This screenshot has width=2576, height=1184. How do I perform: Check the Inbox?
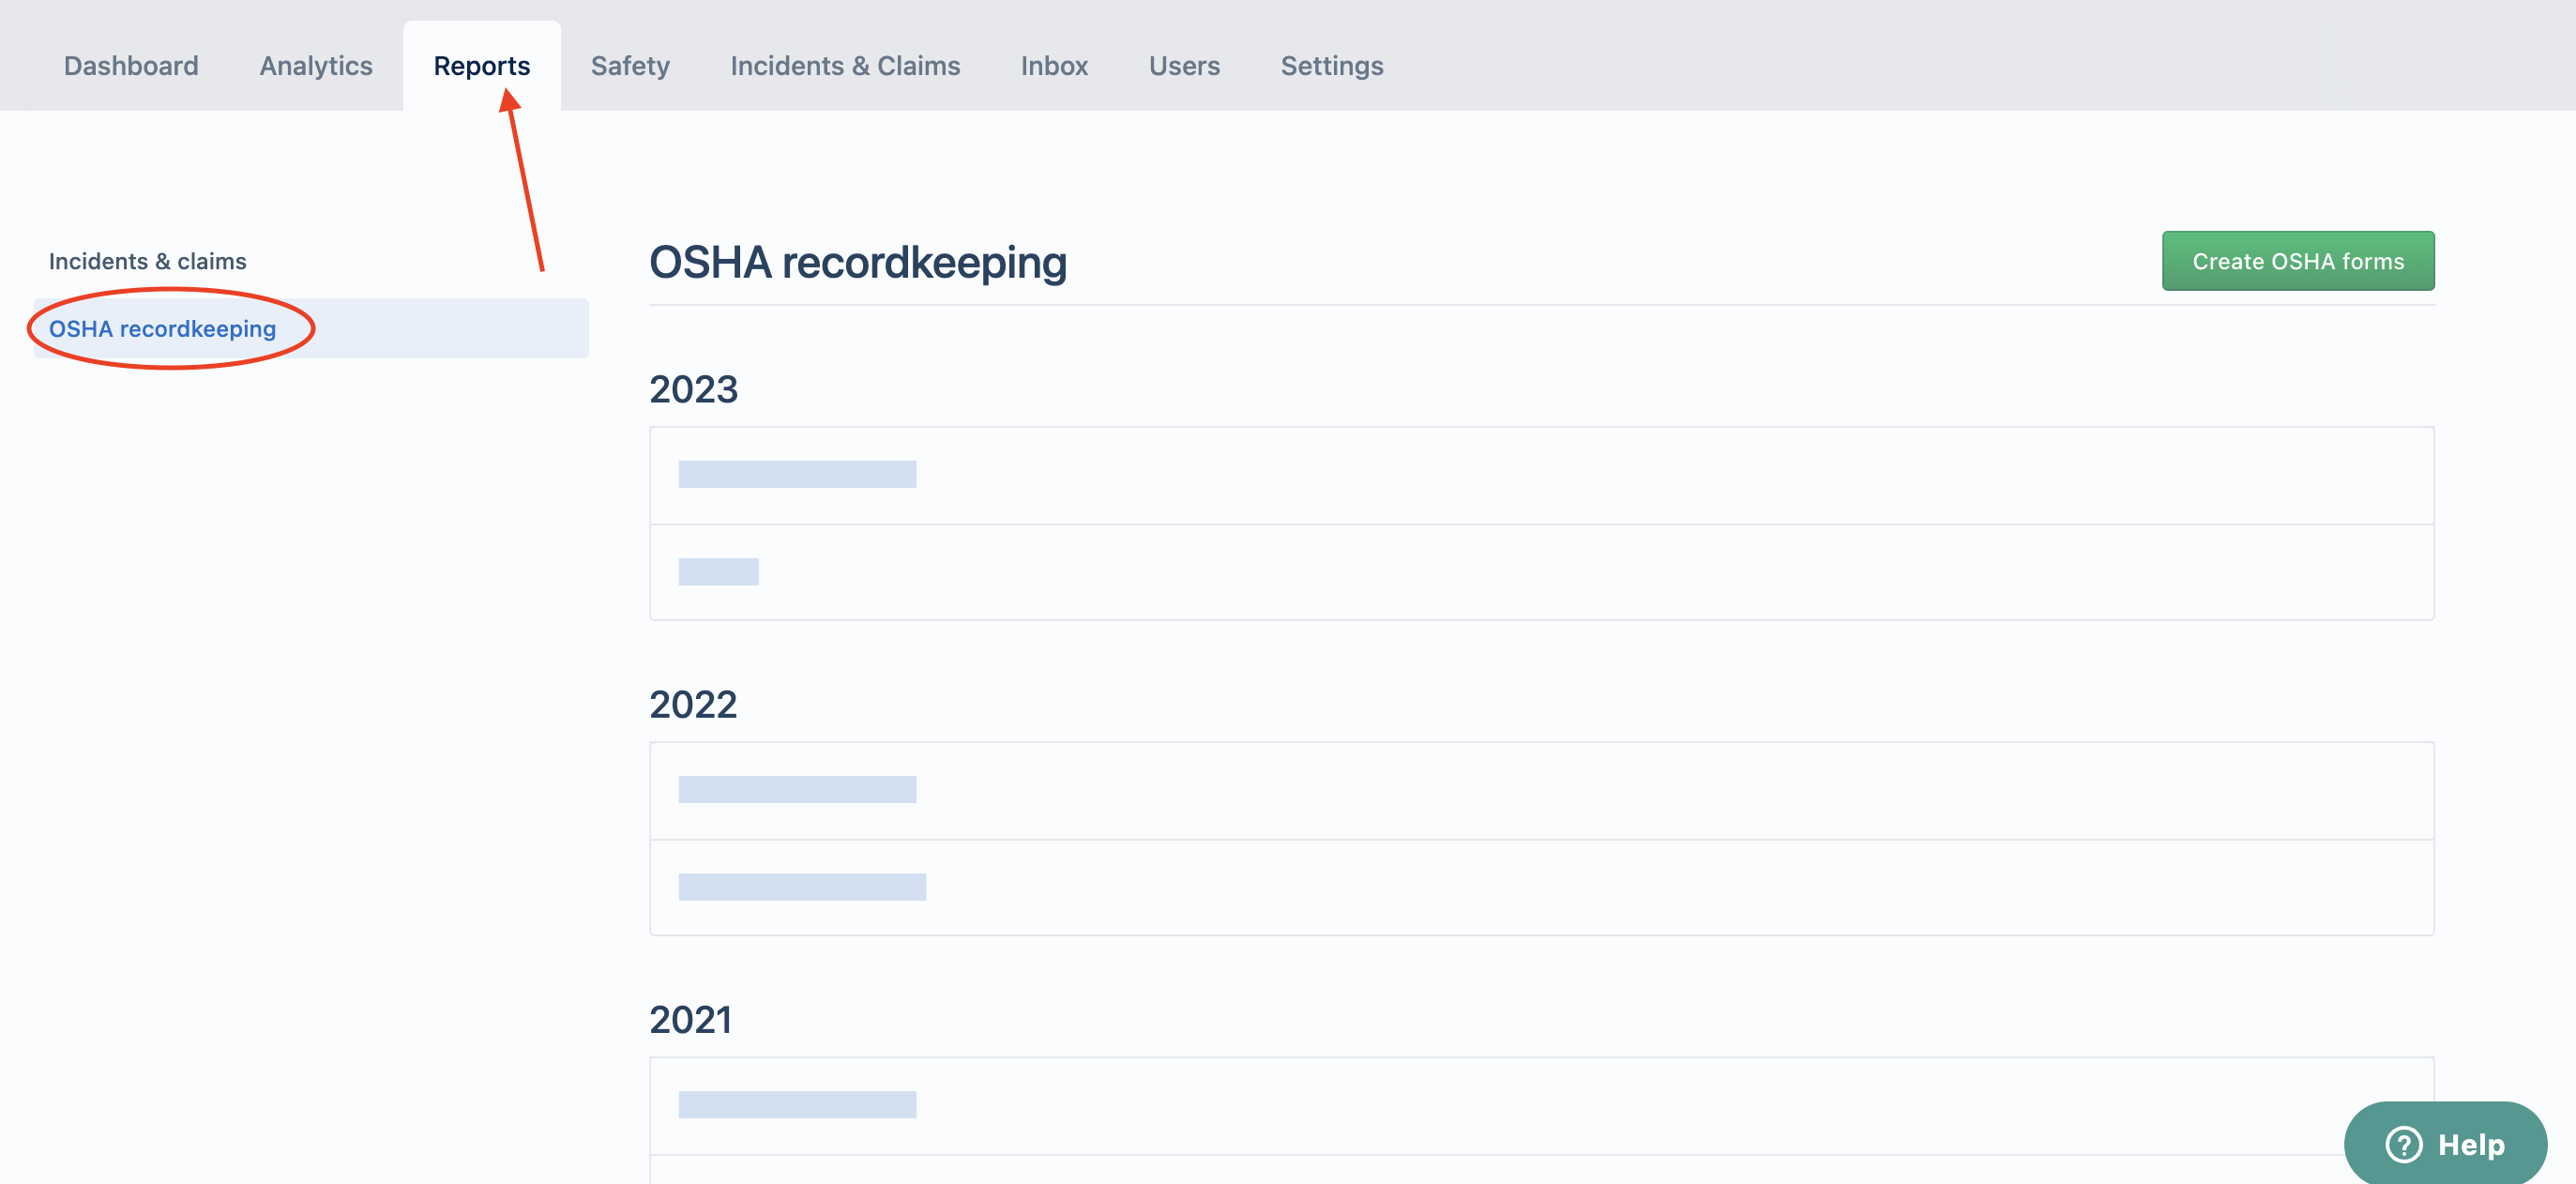pyautogui.click(x=1054, y=66)
